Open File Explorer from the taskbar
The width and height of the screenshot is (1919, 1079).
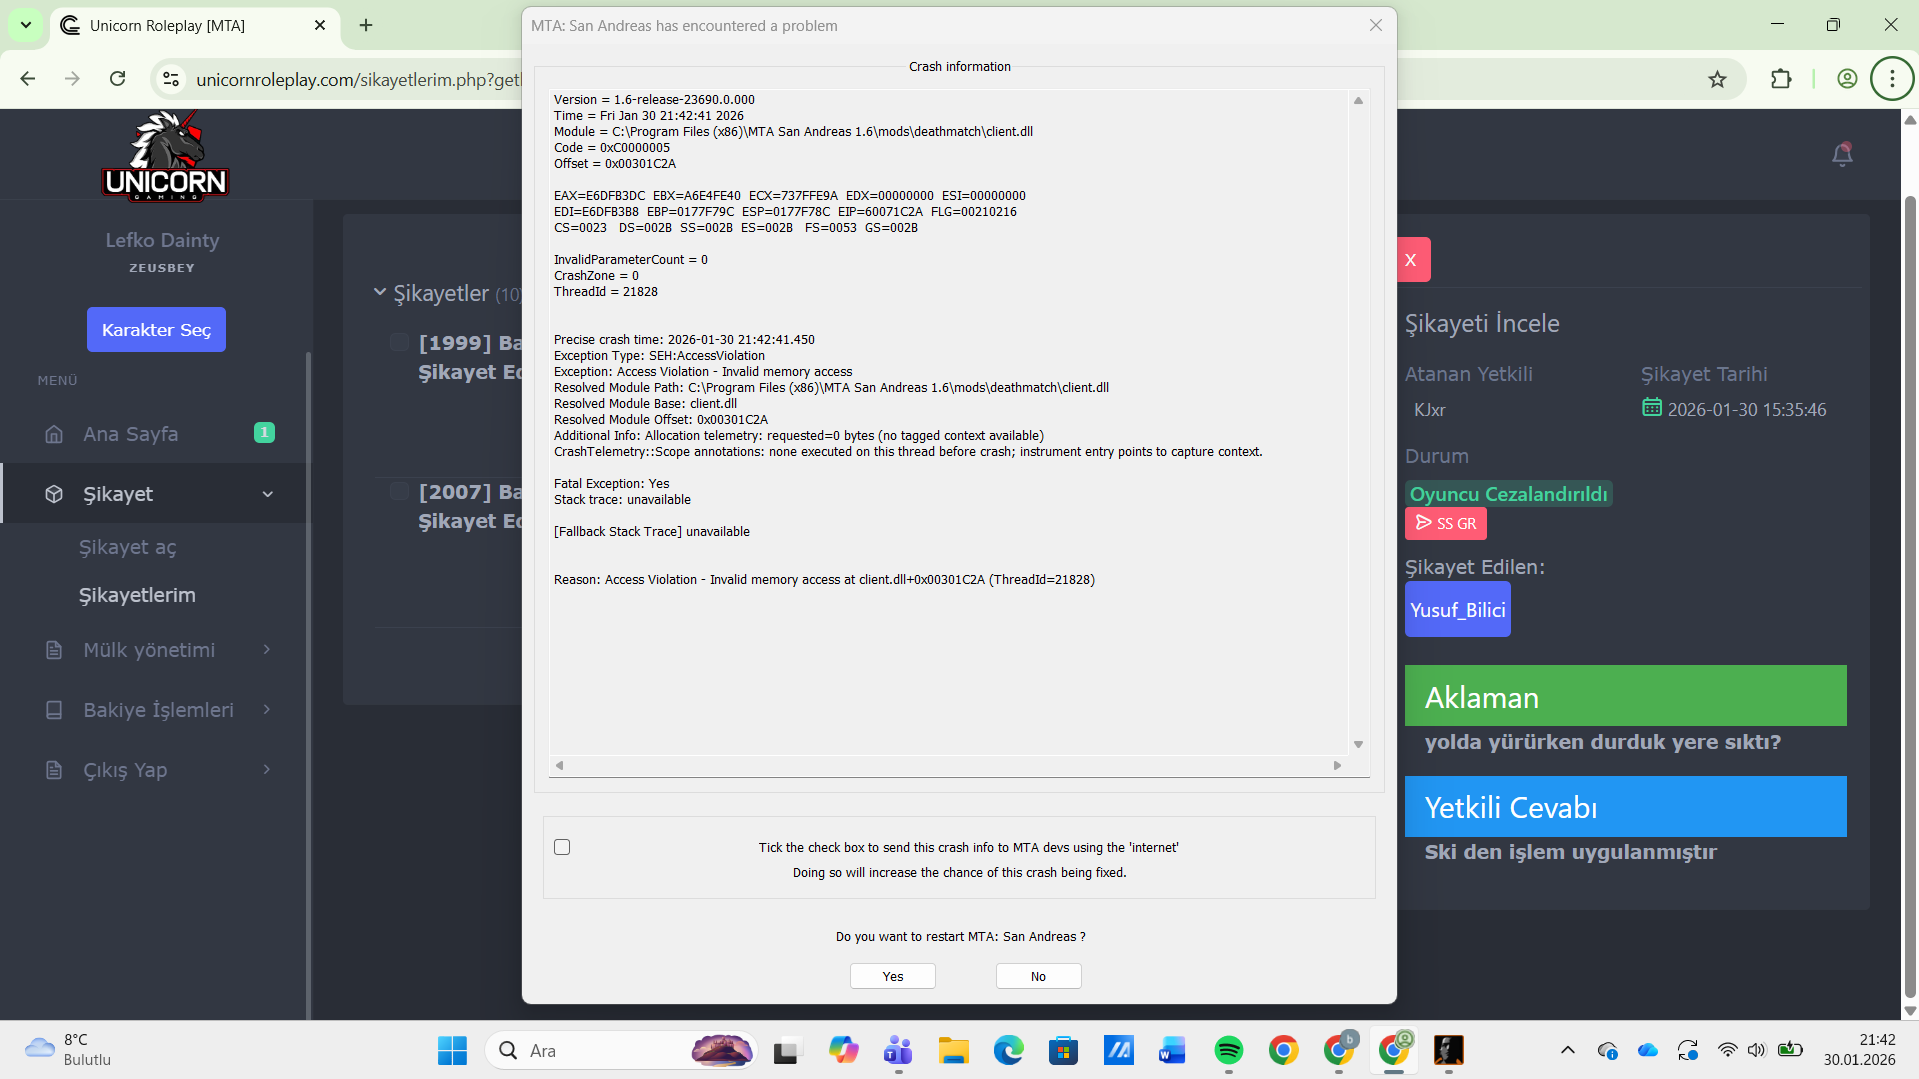953,1050
